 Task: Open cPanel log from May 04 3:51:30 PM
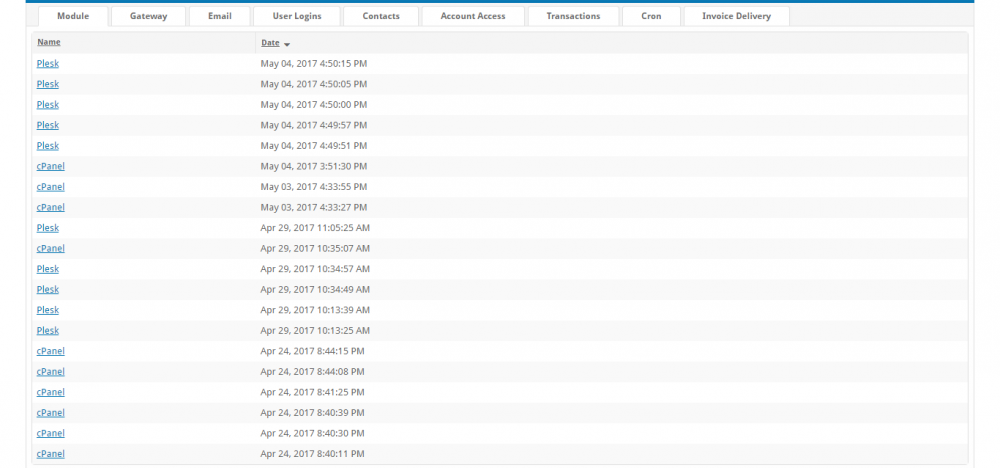click(50, 166)
